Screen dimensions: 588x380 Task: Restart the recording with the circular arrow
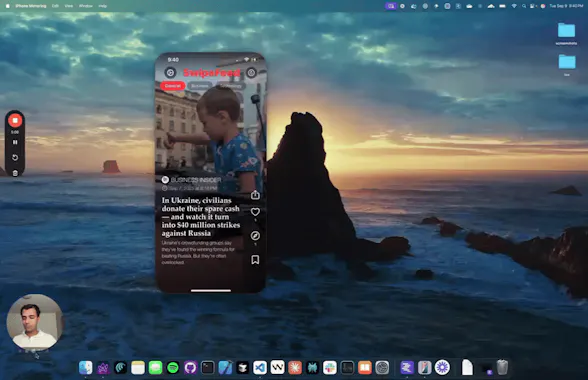[x=15, y=158]
